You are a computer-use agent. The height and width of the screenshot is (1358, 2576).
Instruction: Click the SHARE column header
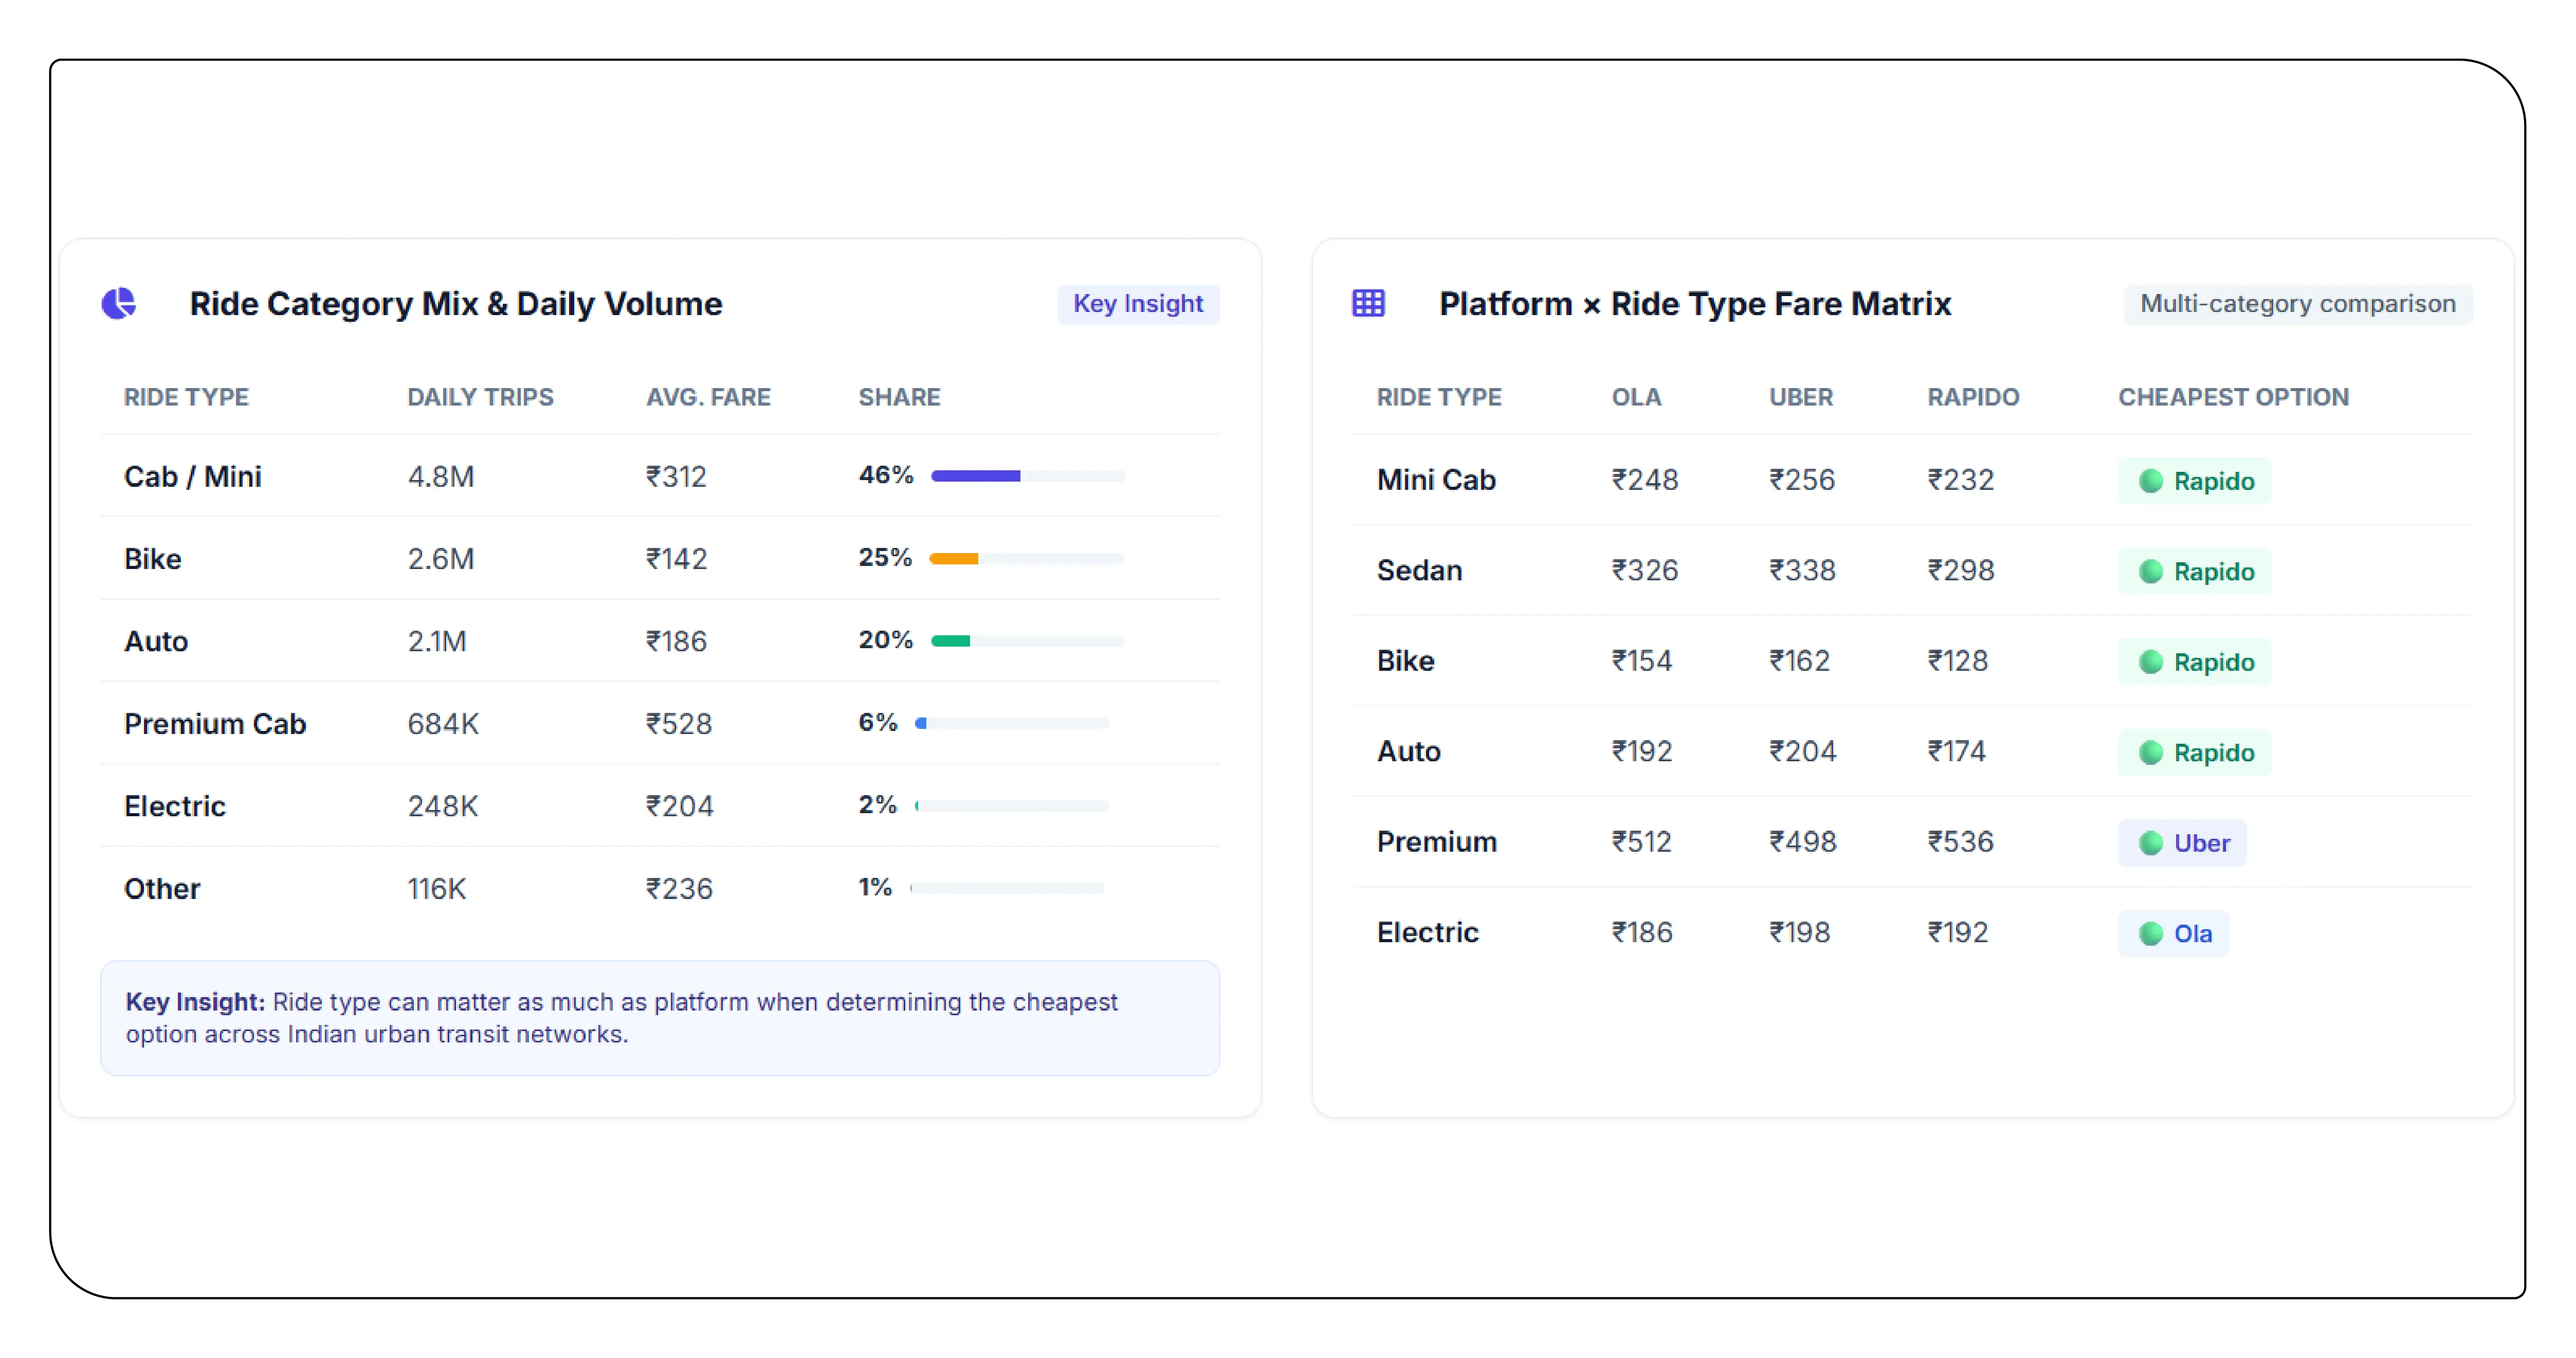[899, 397]
